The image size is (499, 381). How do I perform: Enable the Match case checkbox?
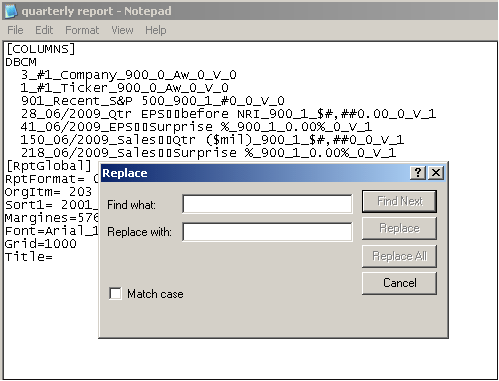pos(115,294)
